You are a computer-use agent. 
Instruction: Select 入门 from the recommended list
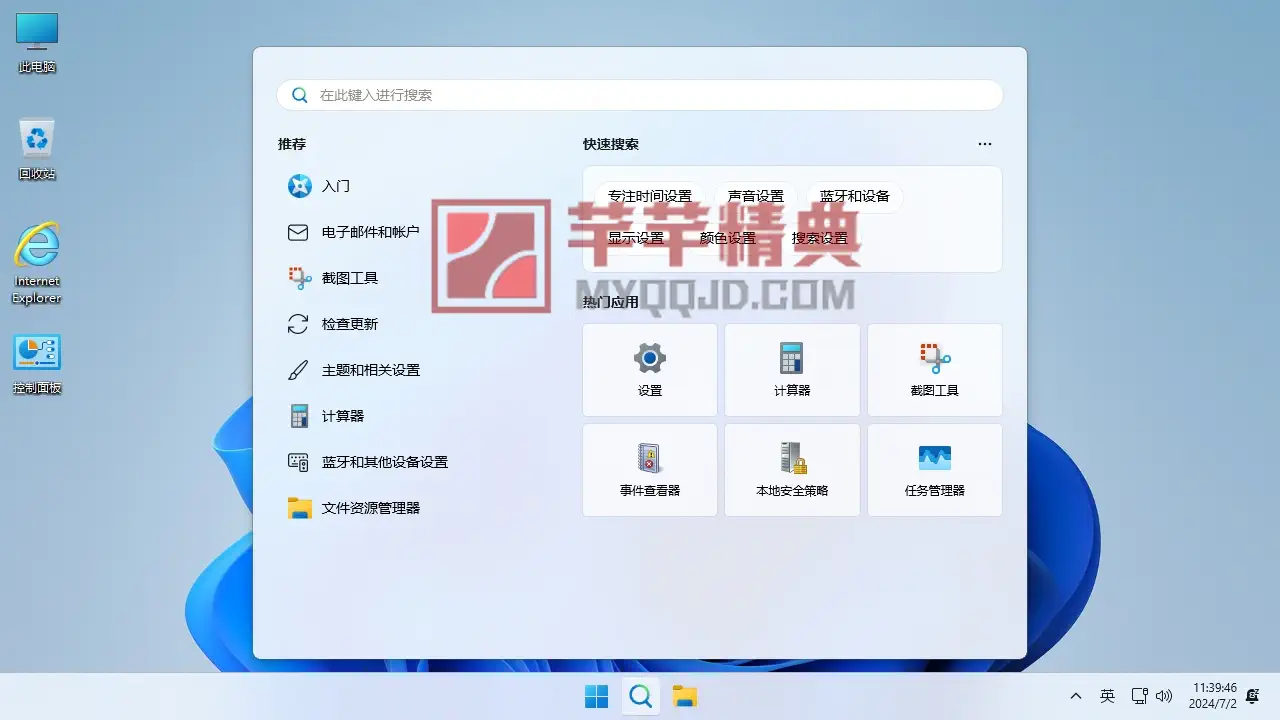(336, 186)
